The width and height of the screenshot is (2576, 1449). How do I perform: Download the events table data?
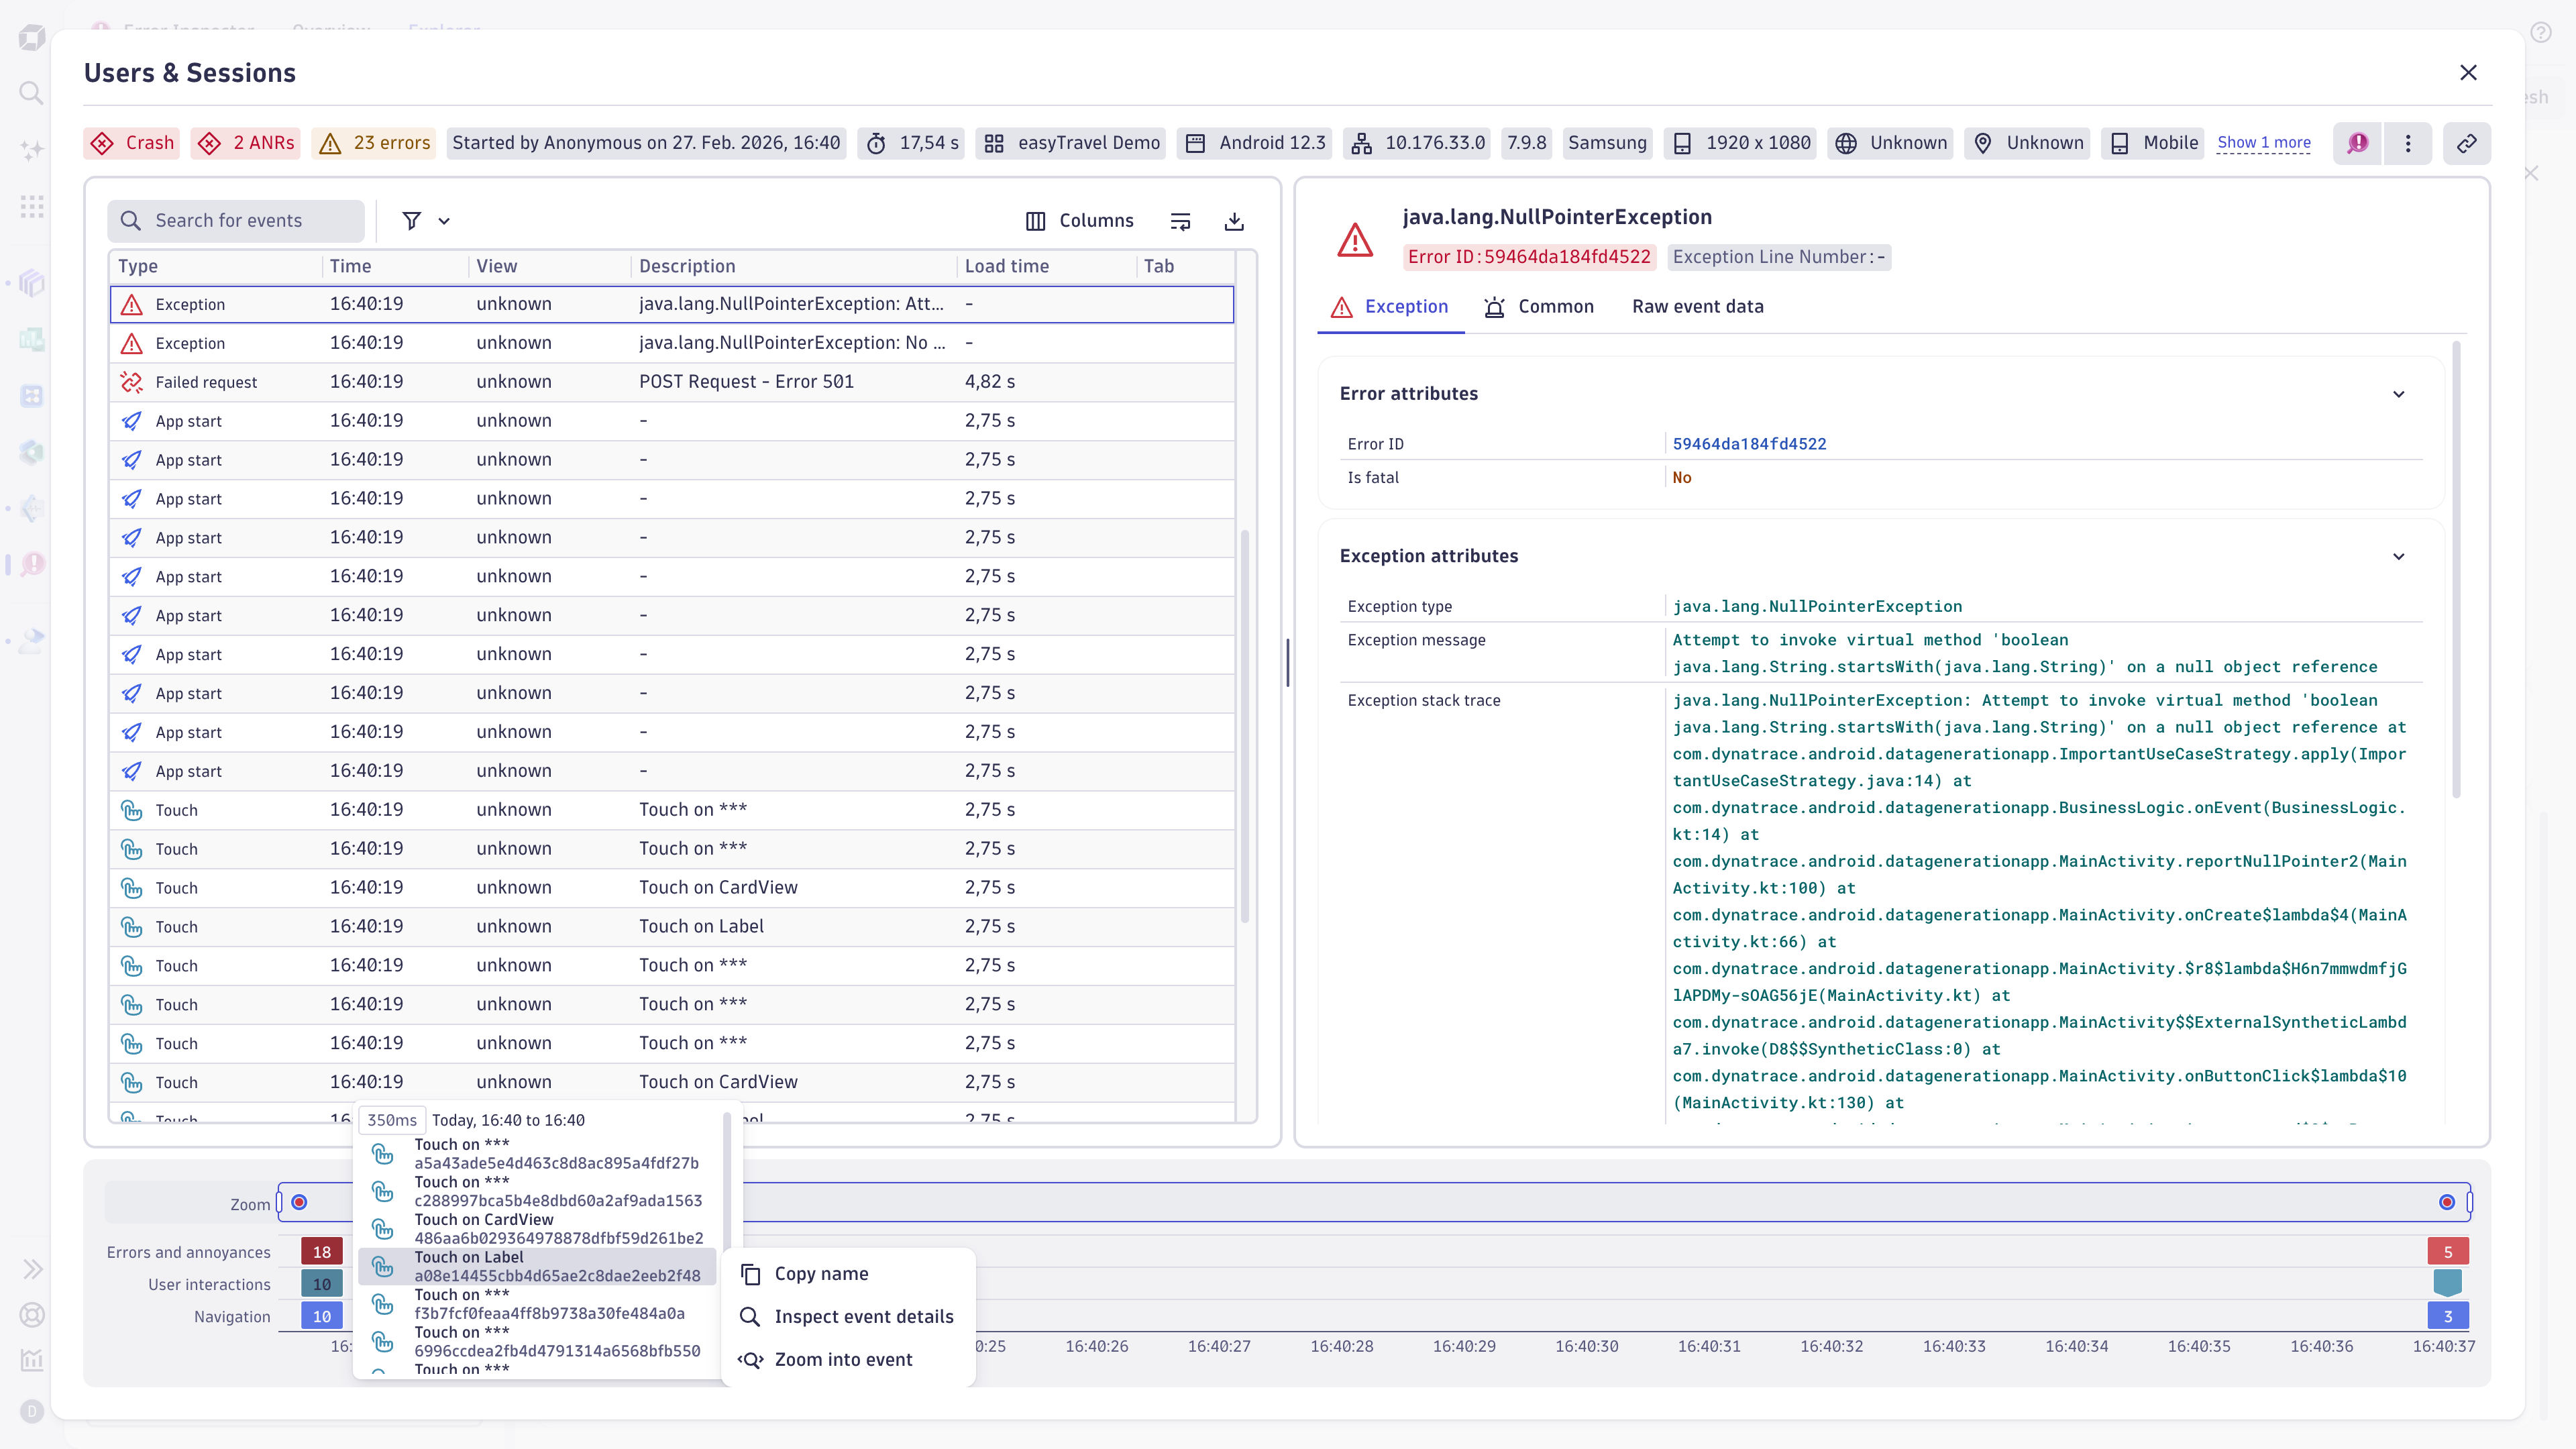coord(1234,220)
